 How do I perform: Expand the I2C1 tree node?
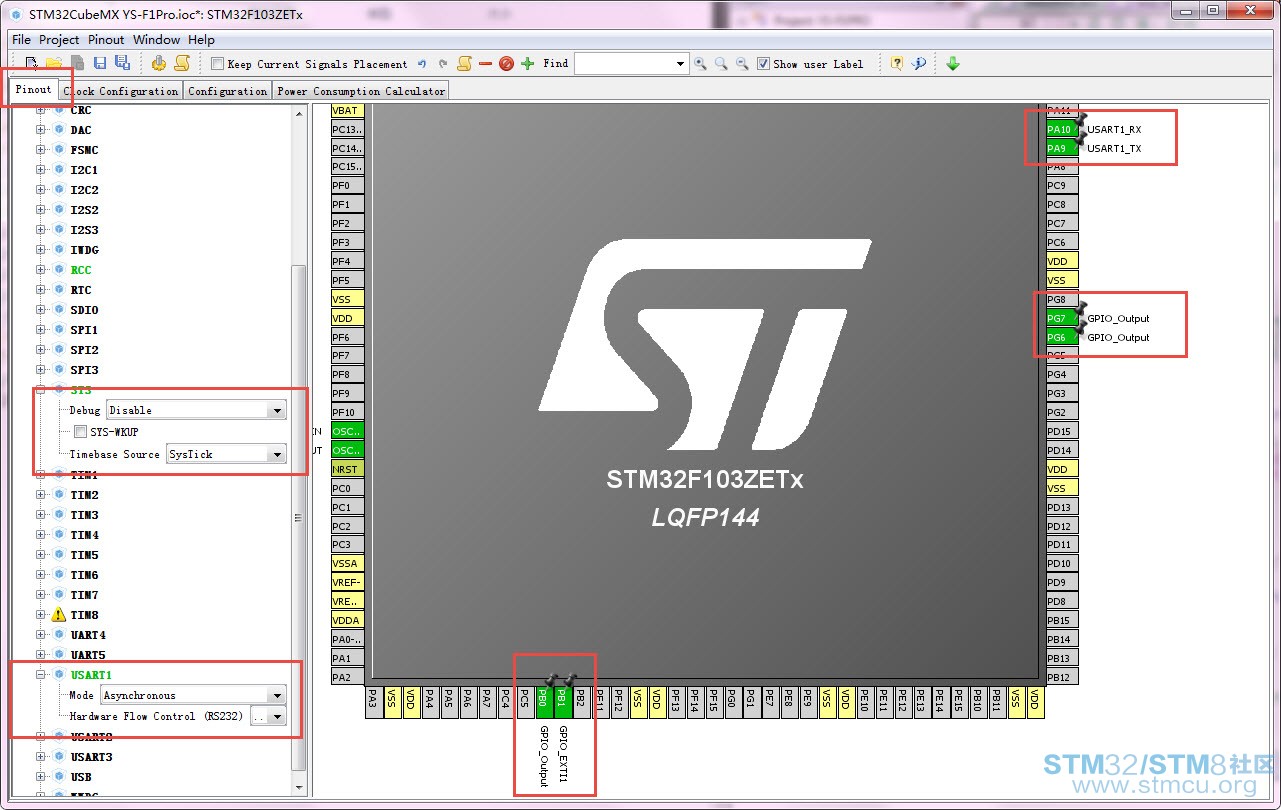tap(41, 170)
